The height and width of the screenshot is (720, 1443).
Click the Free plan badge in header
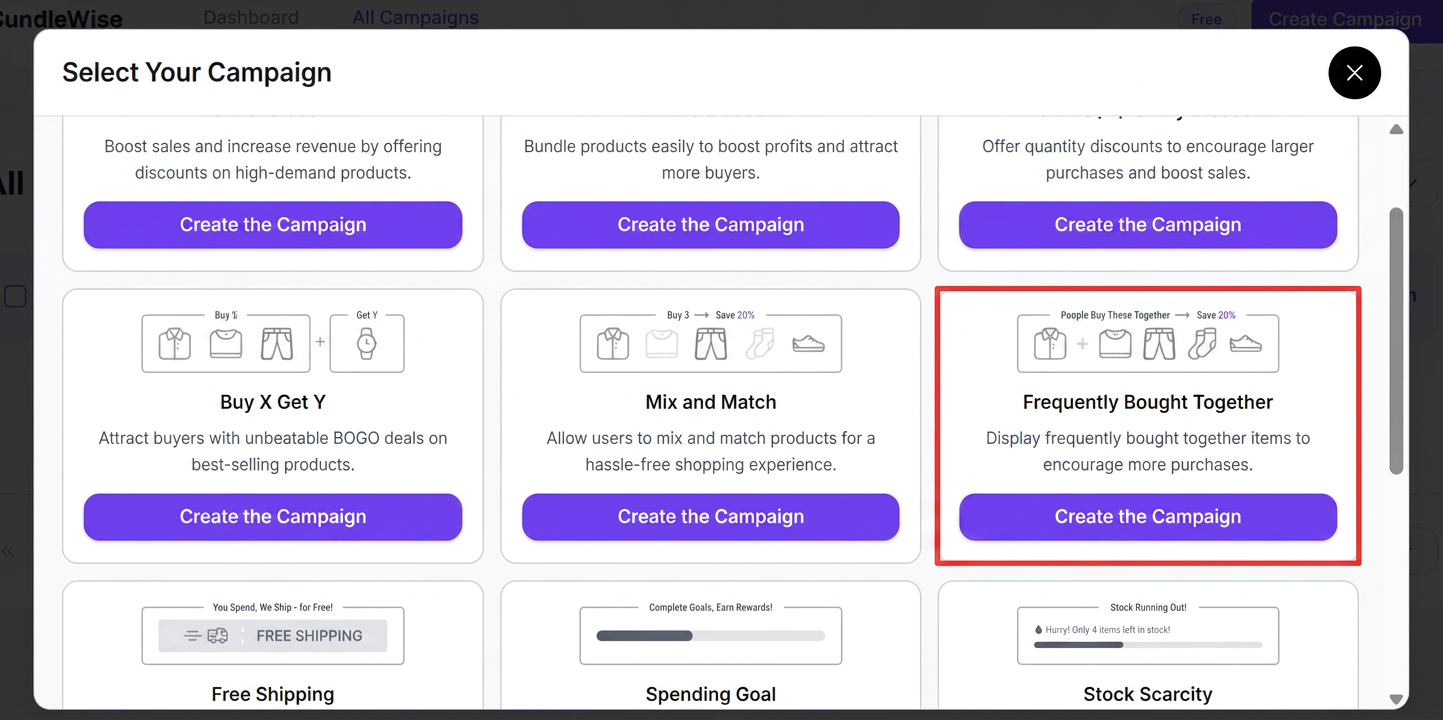tap(1206, 19)
